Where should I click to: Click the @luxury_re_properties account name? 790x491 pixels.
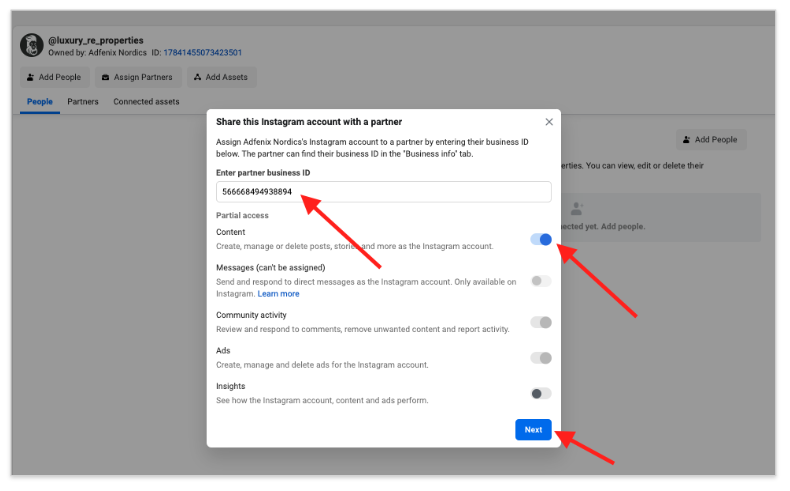pyautogui.click(x=96, y=40)
